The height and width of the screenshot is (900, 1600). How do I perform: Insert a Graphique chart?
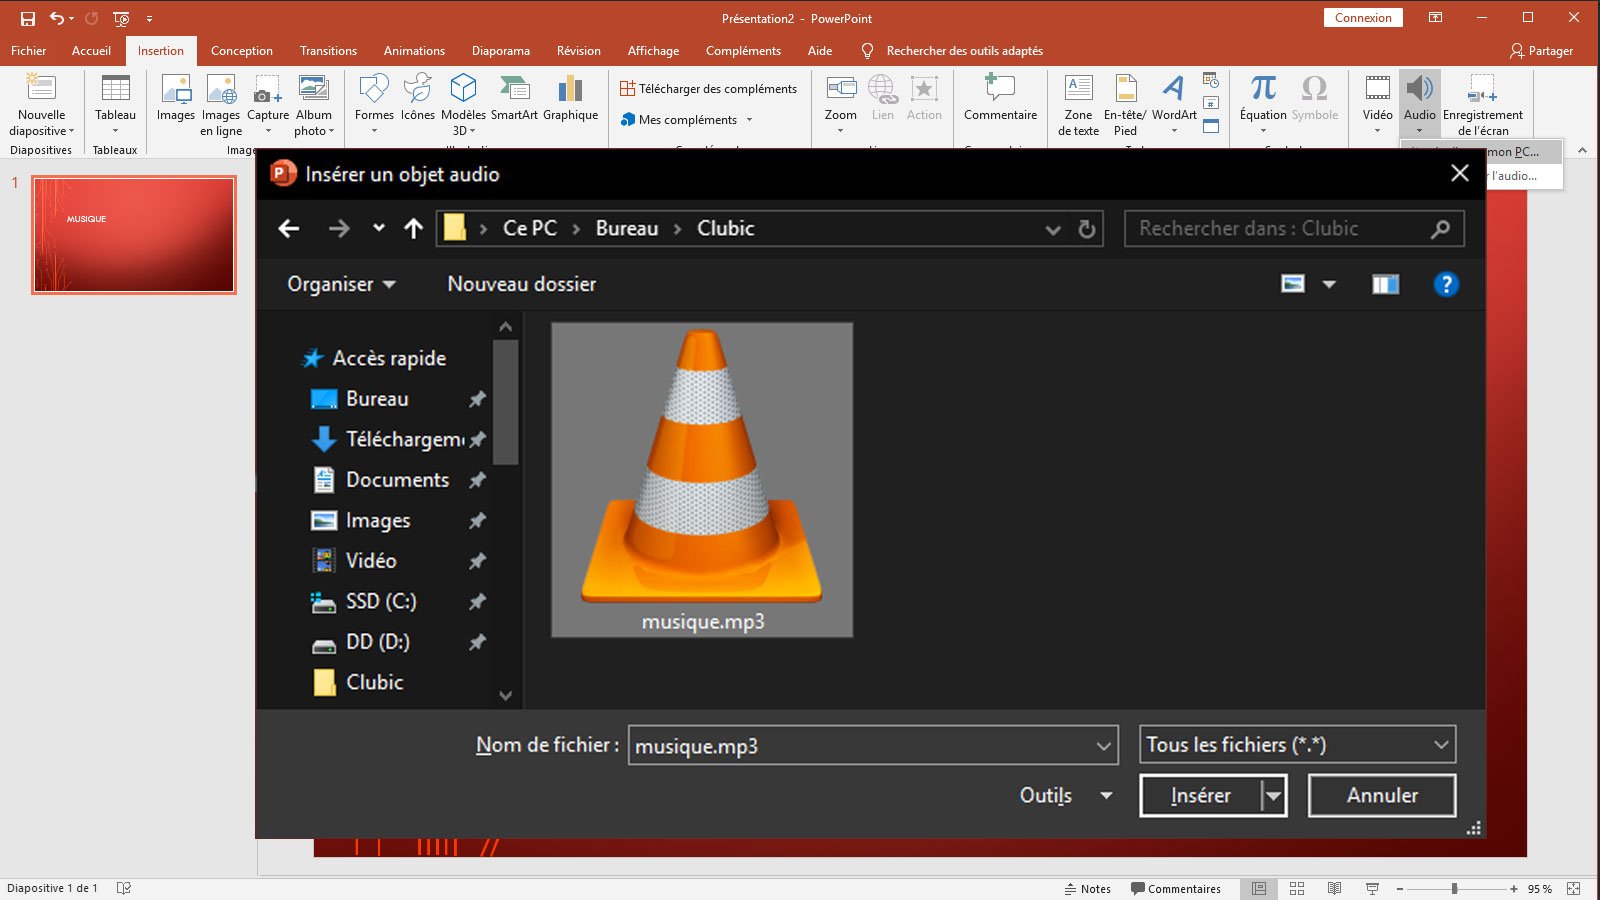point(570,98)
